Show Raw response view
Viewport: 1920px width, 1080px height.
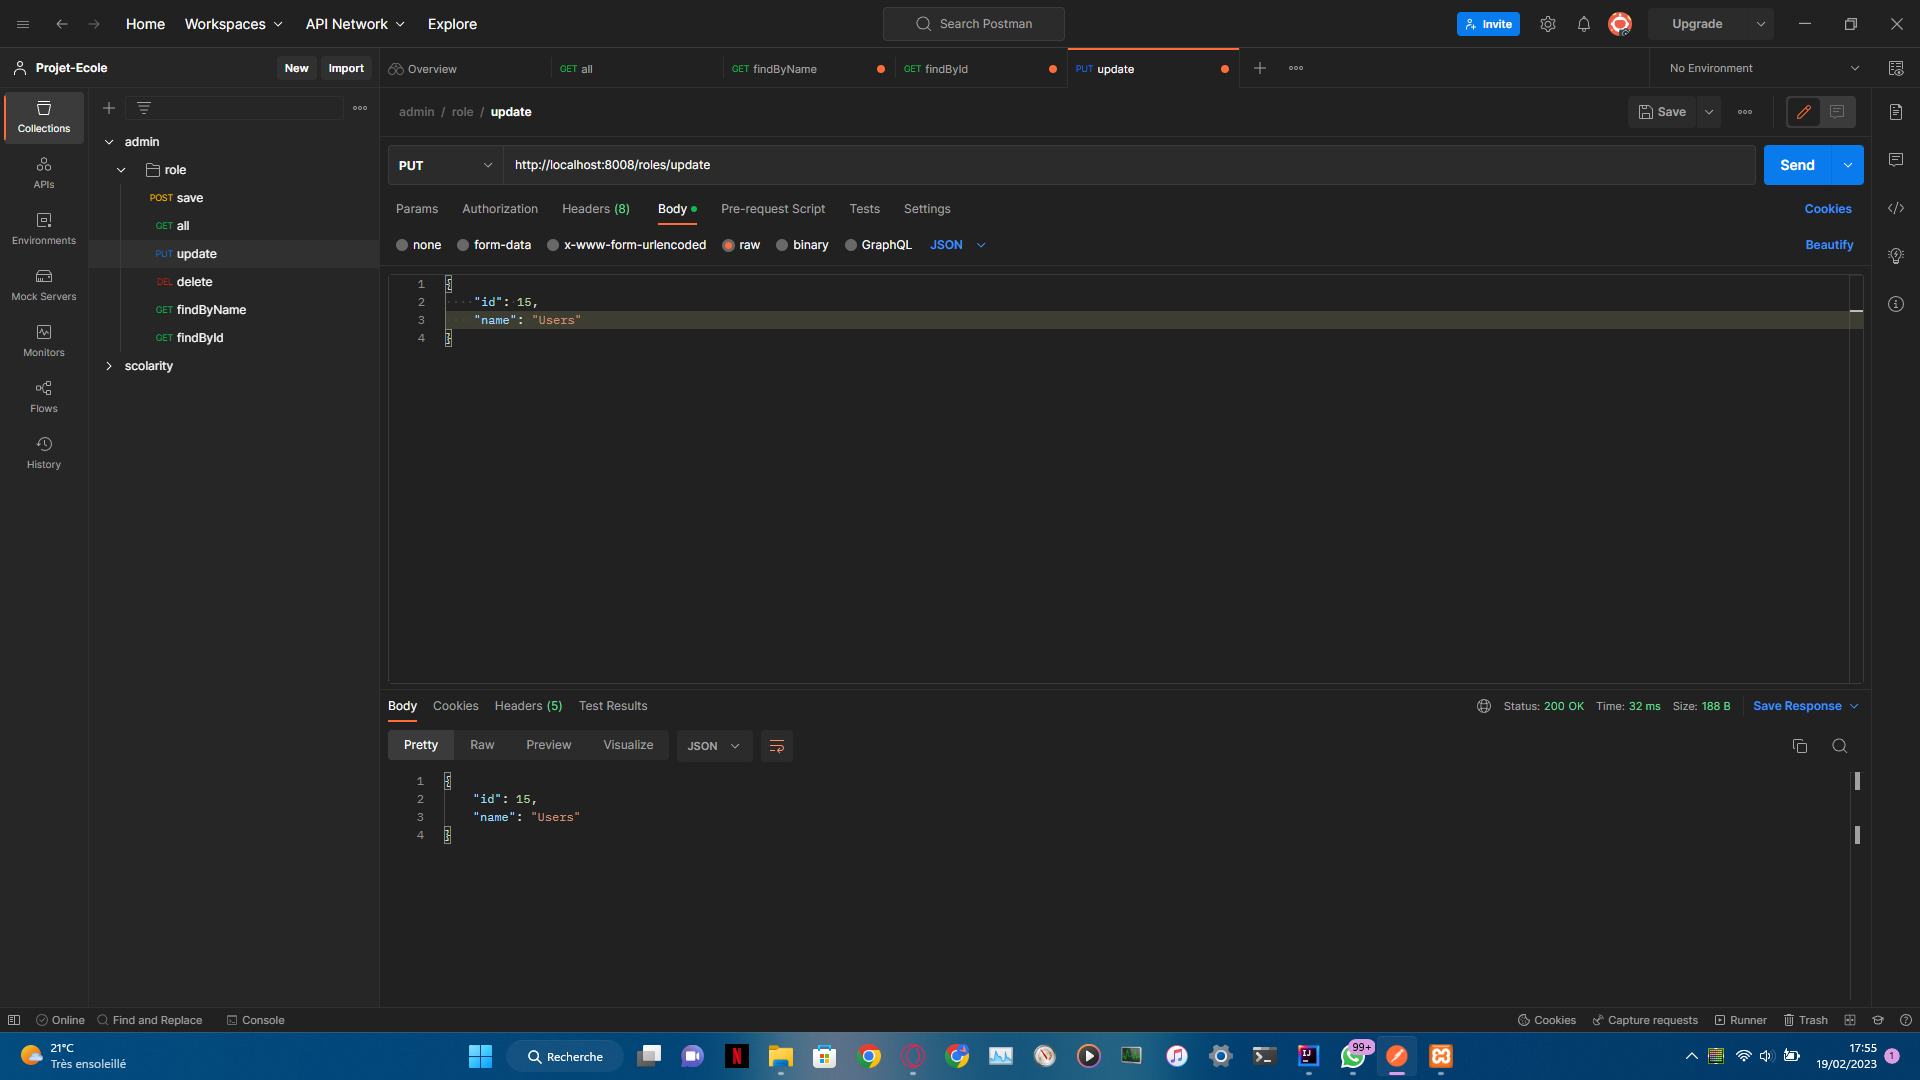coord(482,745)
